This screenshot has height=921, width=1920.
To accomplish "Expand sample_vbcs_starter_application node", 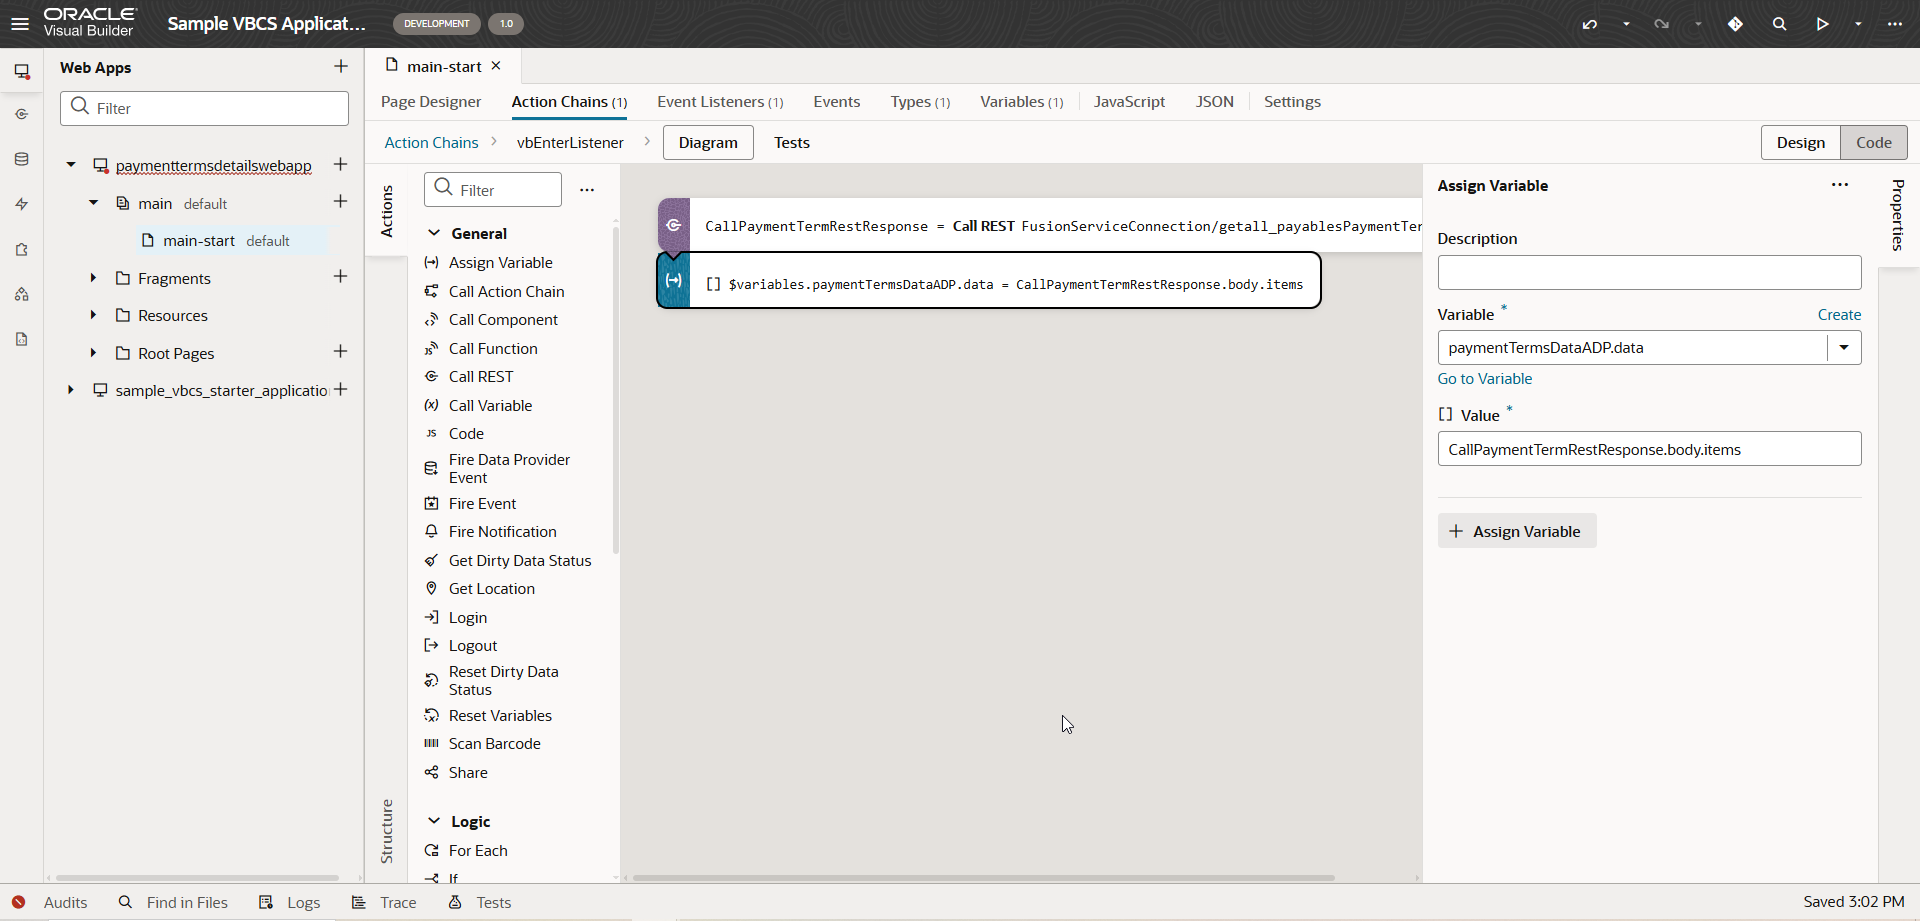I will 71,390.
